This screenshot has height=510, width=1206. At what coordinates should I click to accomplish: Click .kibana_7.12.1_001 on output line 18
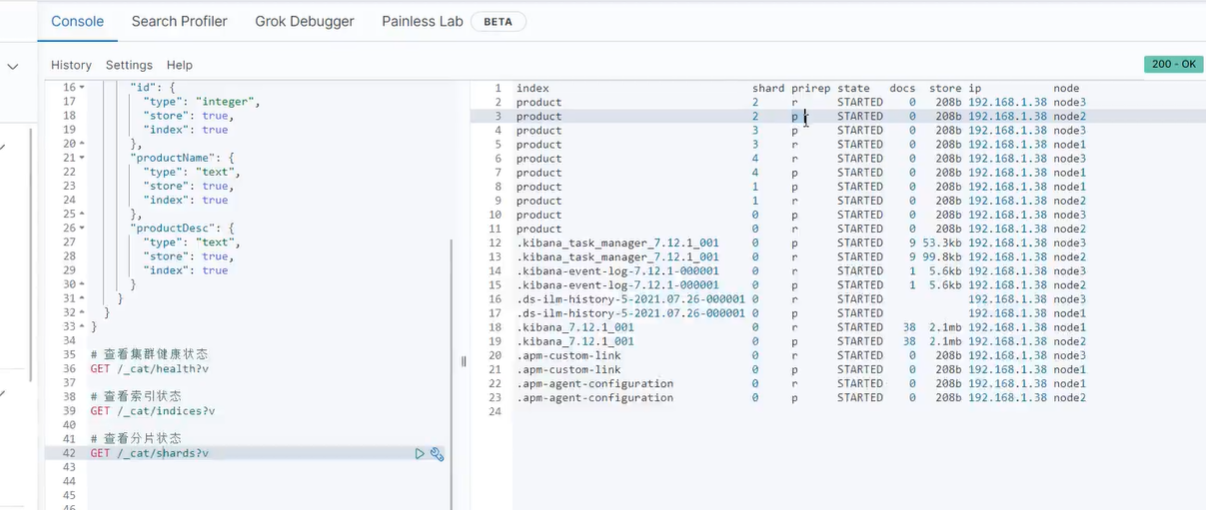[575, 327]
